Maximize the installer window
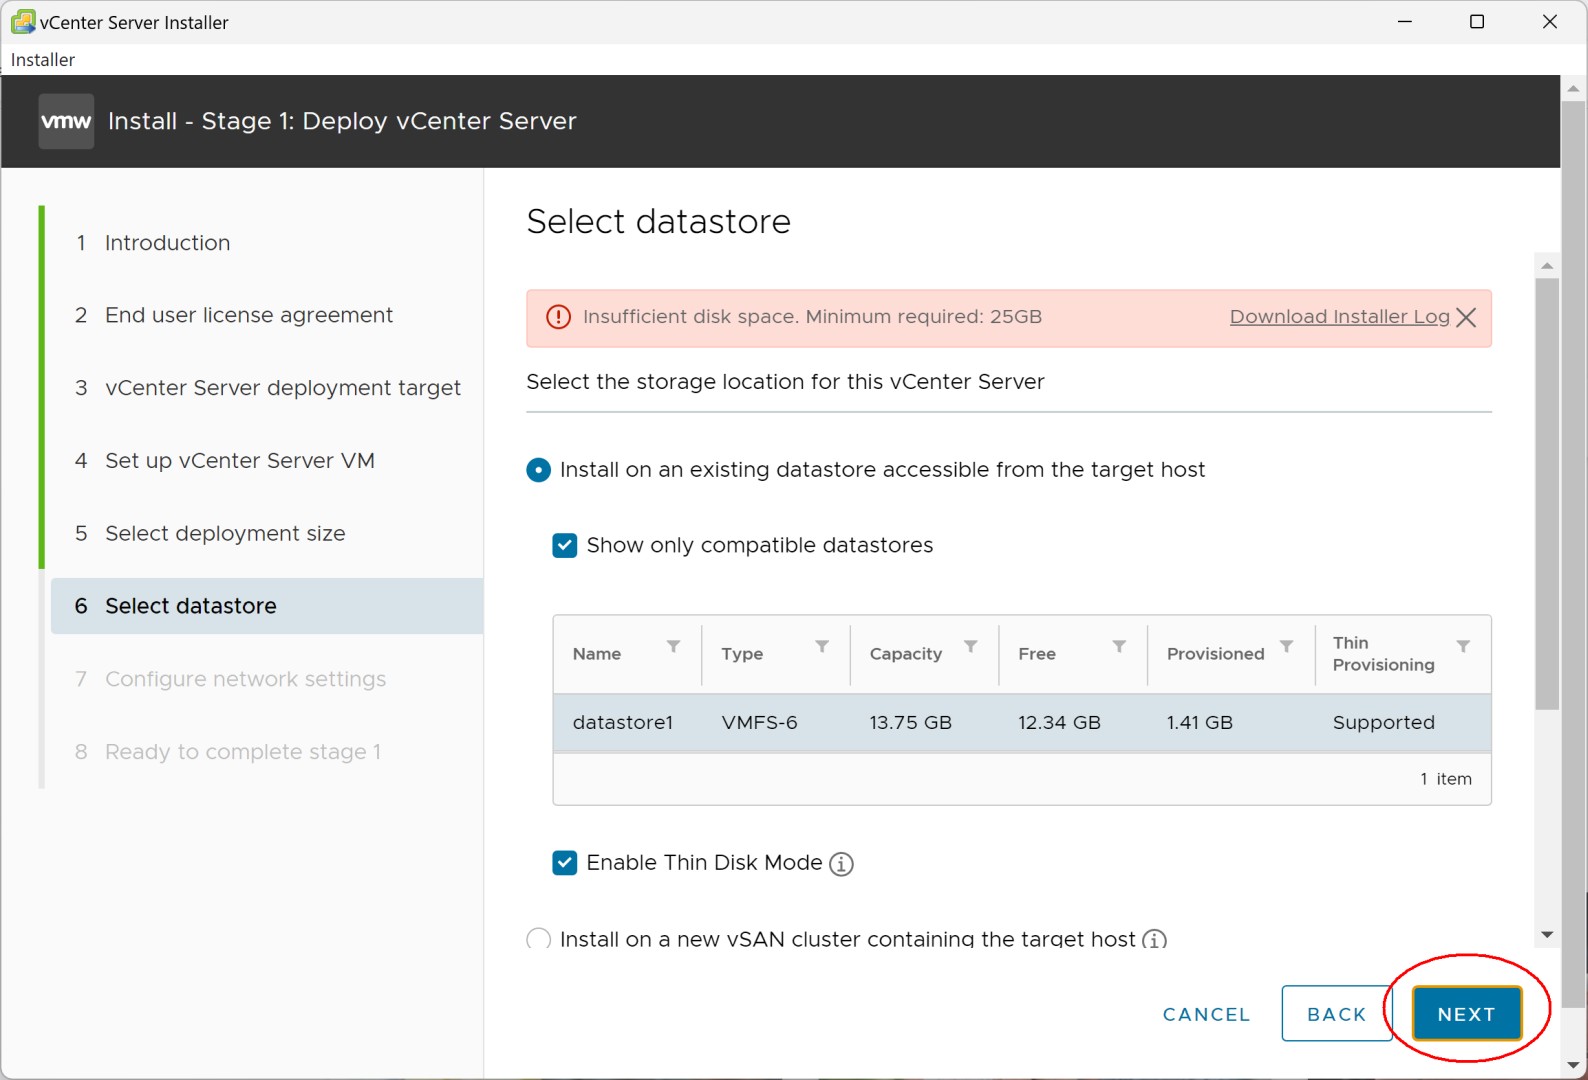The image size is (1588, 1080). tap(1477, 21)
